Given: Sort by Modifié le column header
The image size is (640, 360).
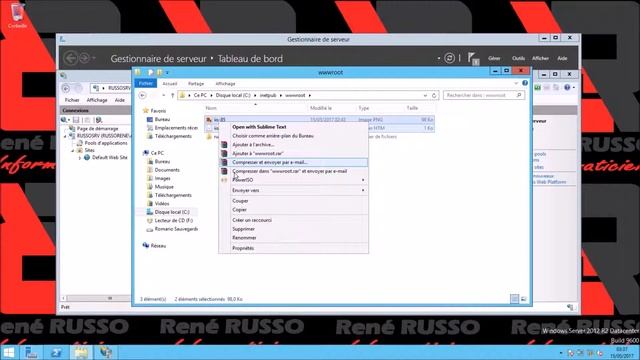Looking at the screenshot, I should 321,108.
